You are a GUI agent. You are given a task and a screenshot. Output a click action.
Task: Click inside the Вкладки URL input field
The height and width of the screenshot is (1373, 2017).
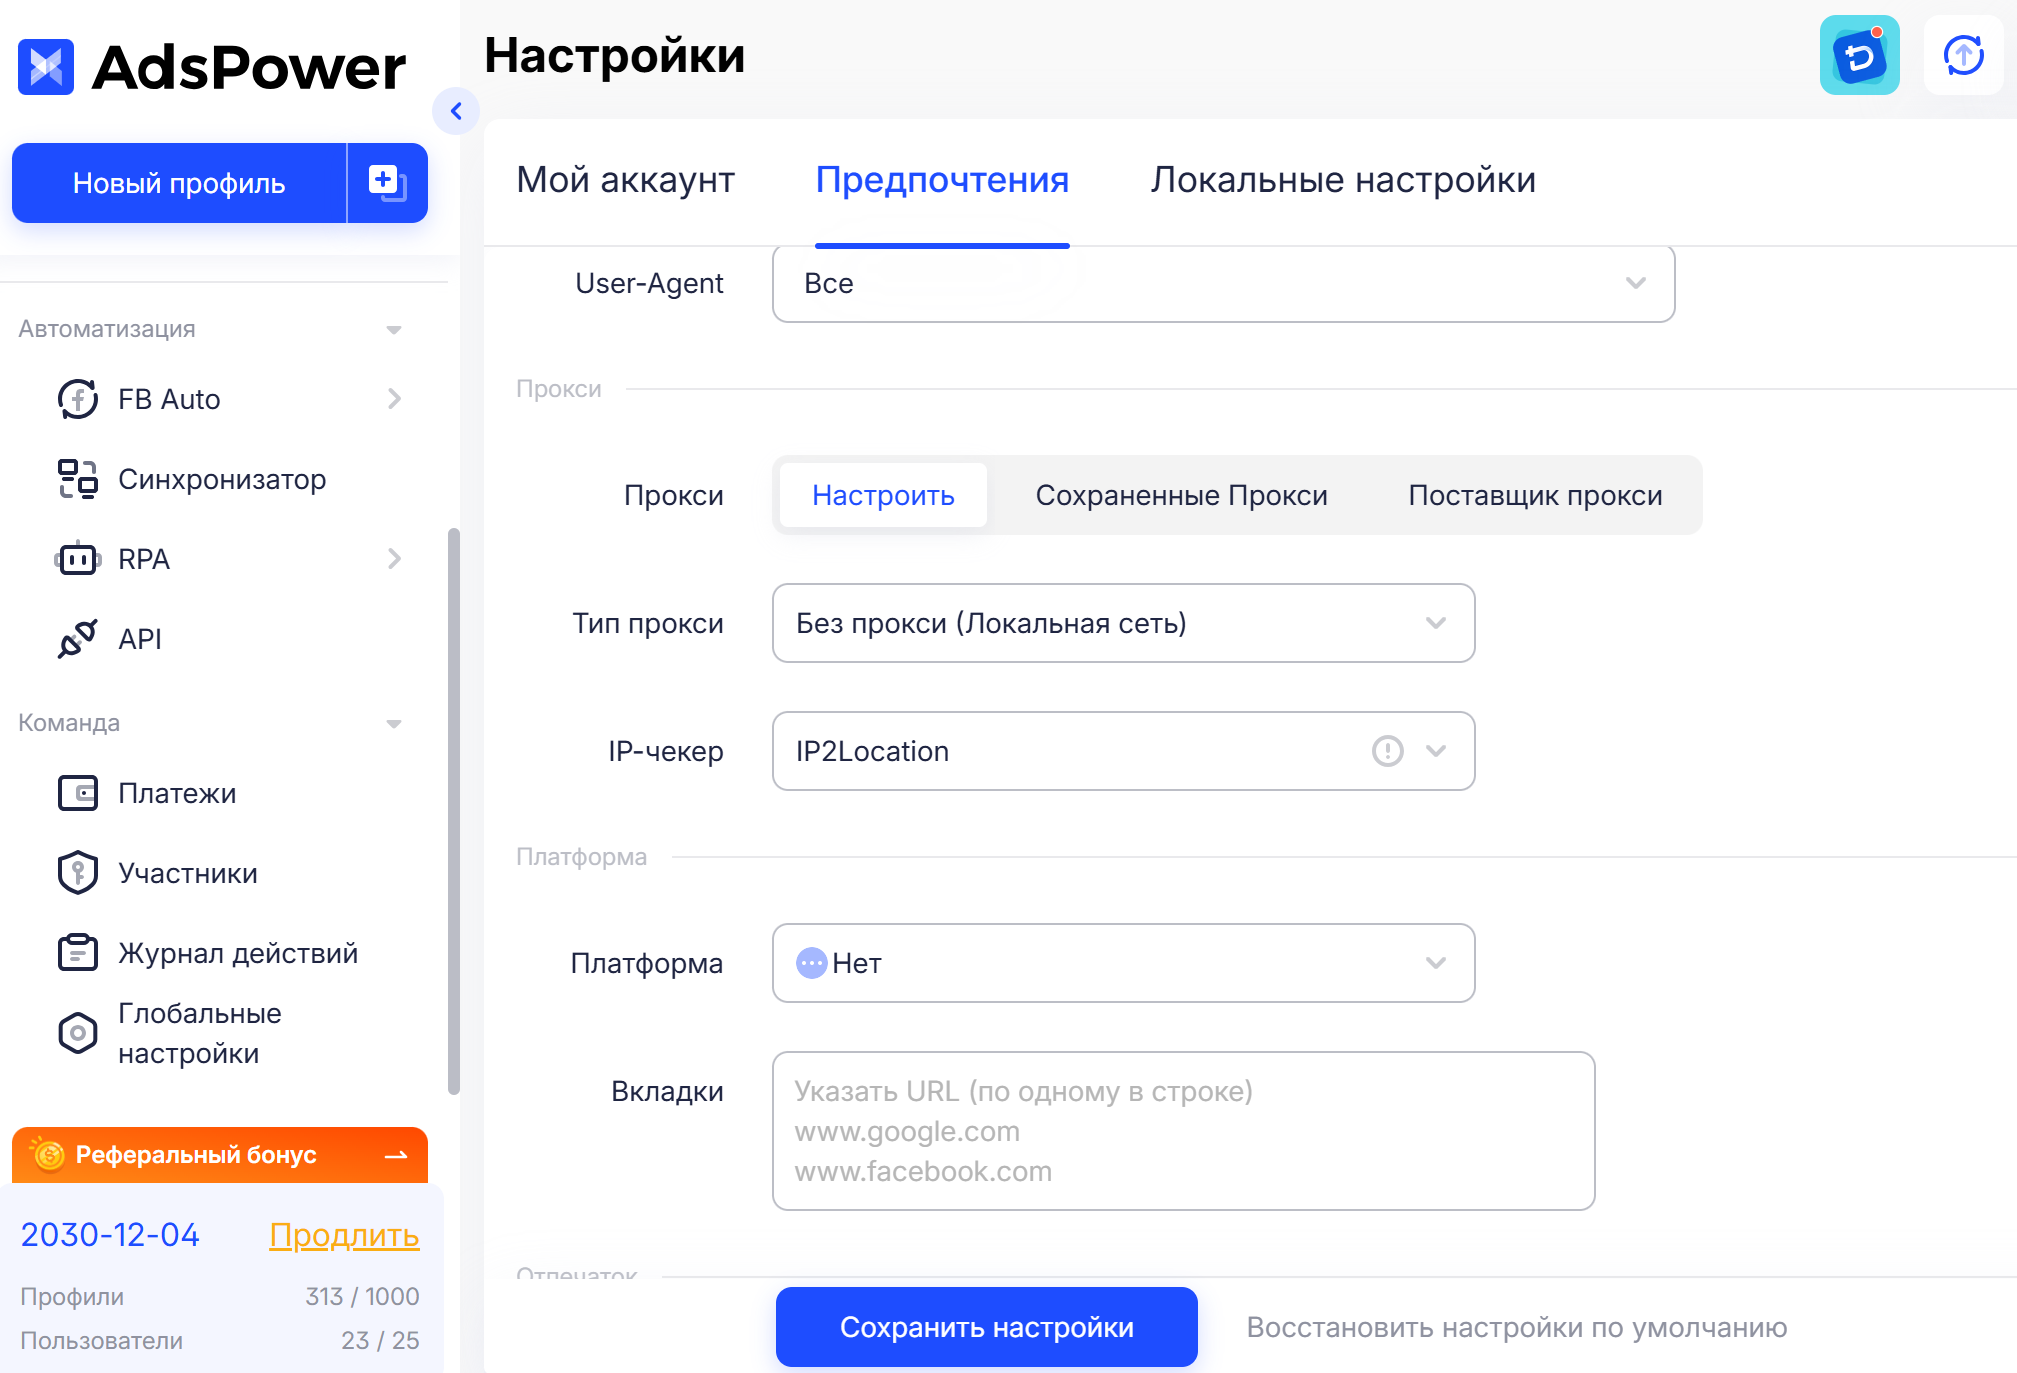click(1182, 1130)
